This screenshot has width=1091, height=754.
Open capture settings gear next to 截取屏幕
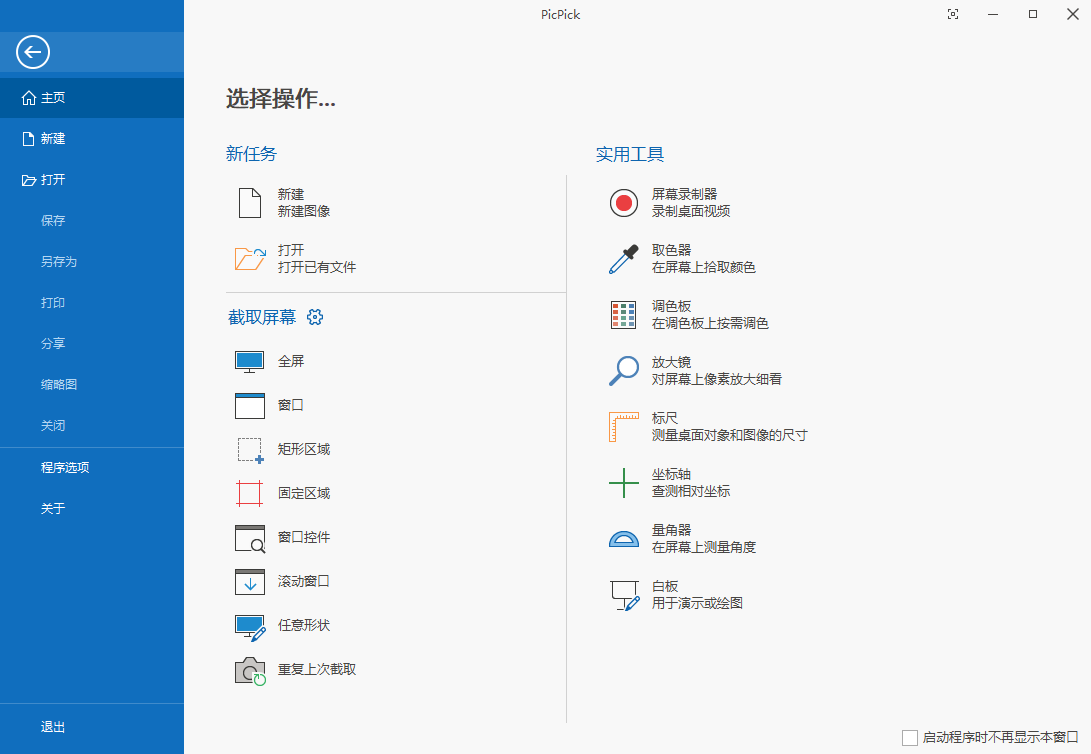pos(315,318)
